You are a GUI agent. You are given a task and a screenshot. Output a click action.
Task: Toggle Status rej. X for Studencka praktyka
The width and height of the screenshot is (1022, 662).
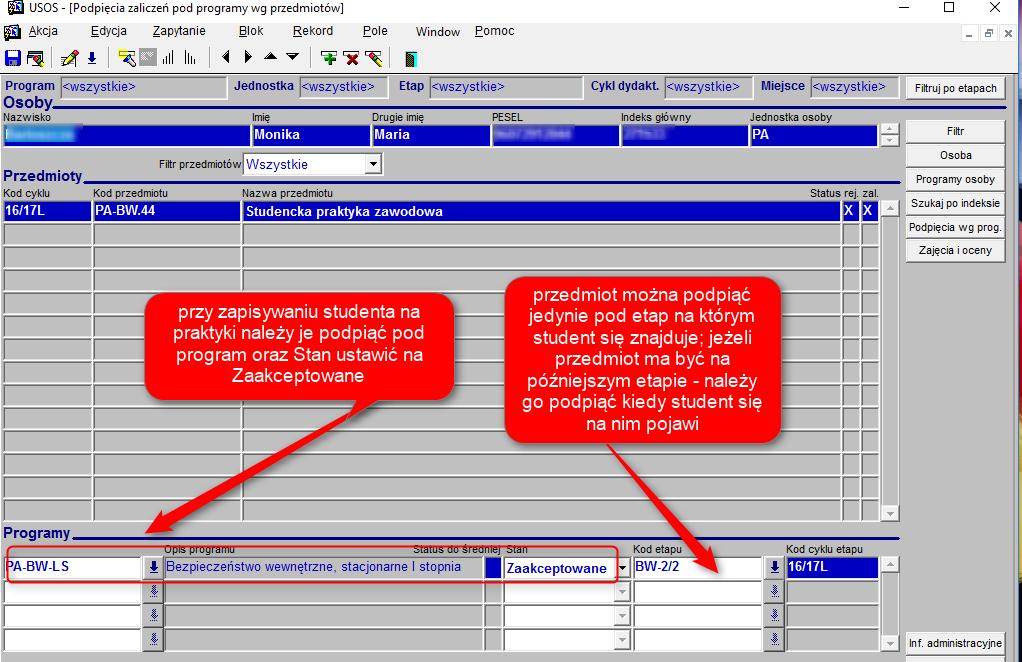(x=850, y=211)
